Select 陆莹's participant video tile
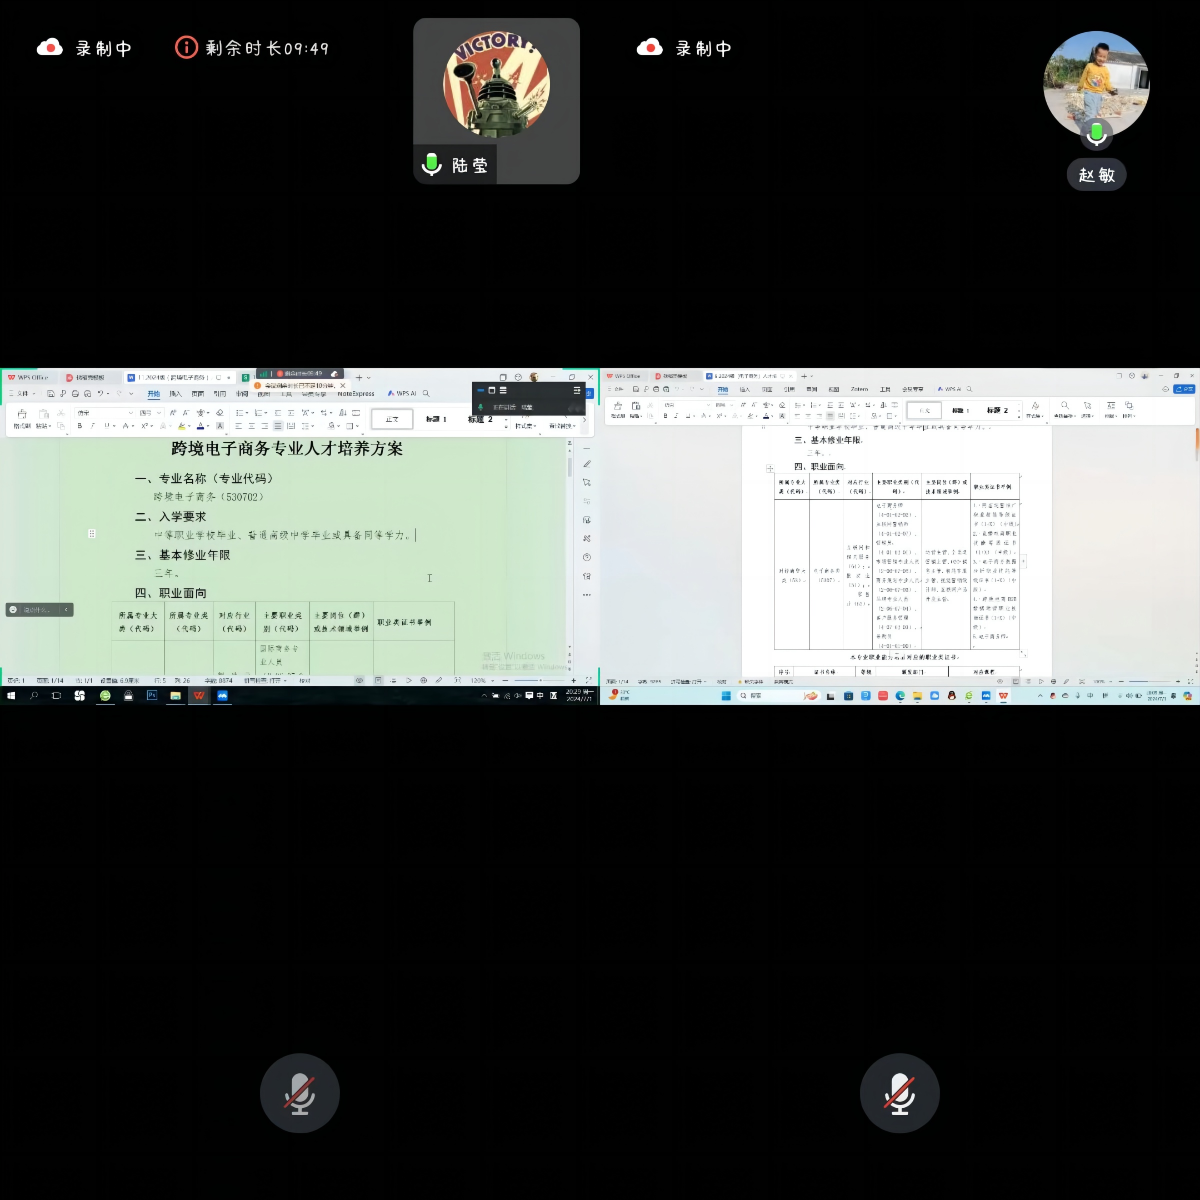Image resolution: width=1200 pixels, height=1200 pixels. click(x=496, y=100)
